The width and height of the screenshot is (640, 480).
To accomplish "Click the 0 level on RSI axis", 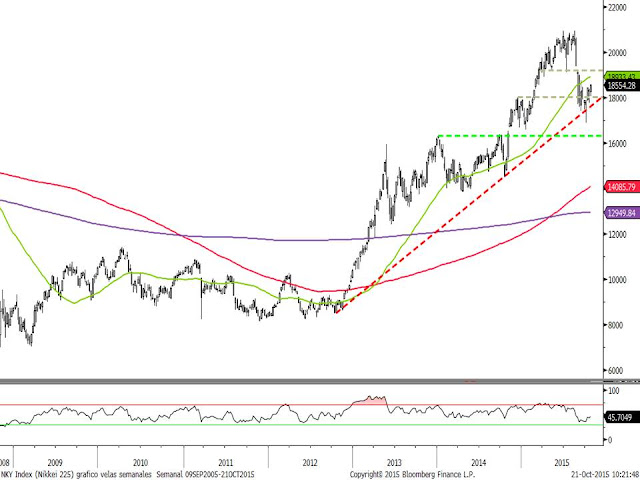I will pos(610,440).
